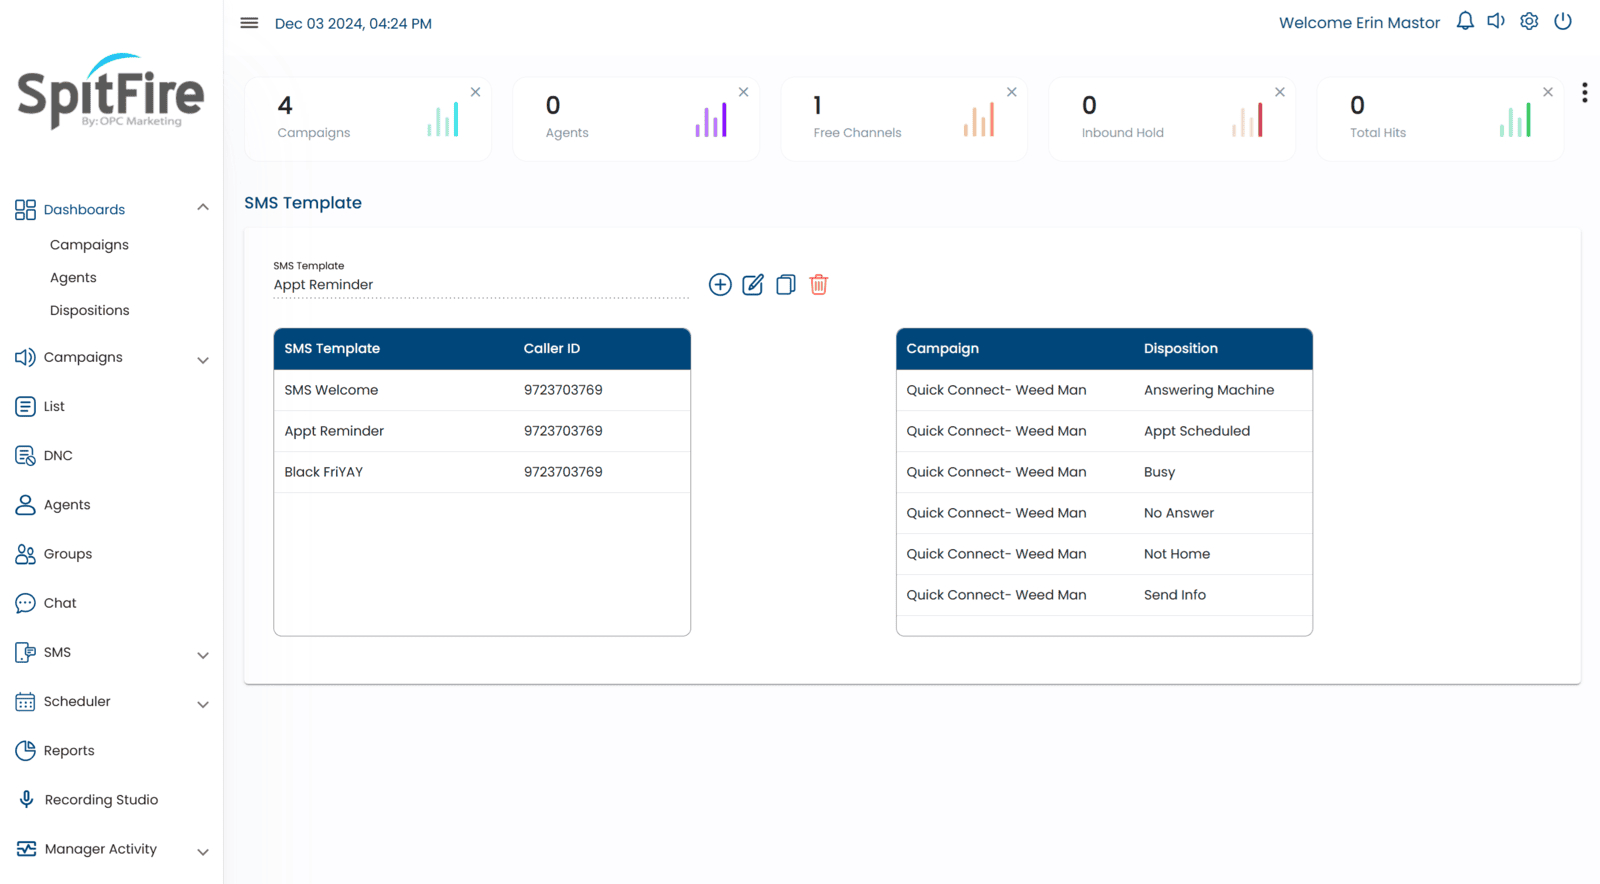
Task: Select the No Answer disposition row
Action: [x=1104, y=513]
